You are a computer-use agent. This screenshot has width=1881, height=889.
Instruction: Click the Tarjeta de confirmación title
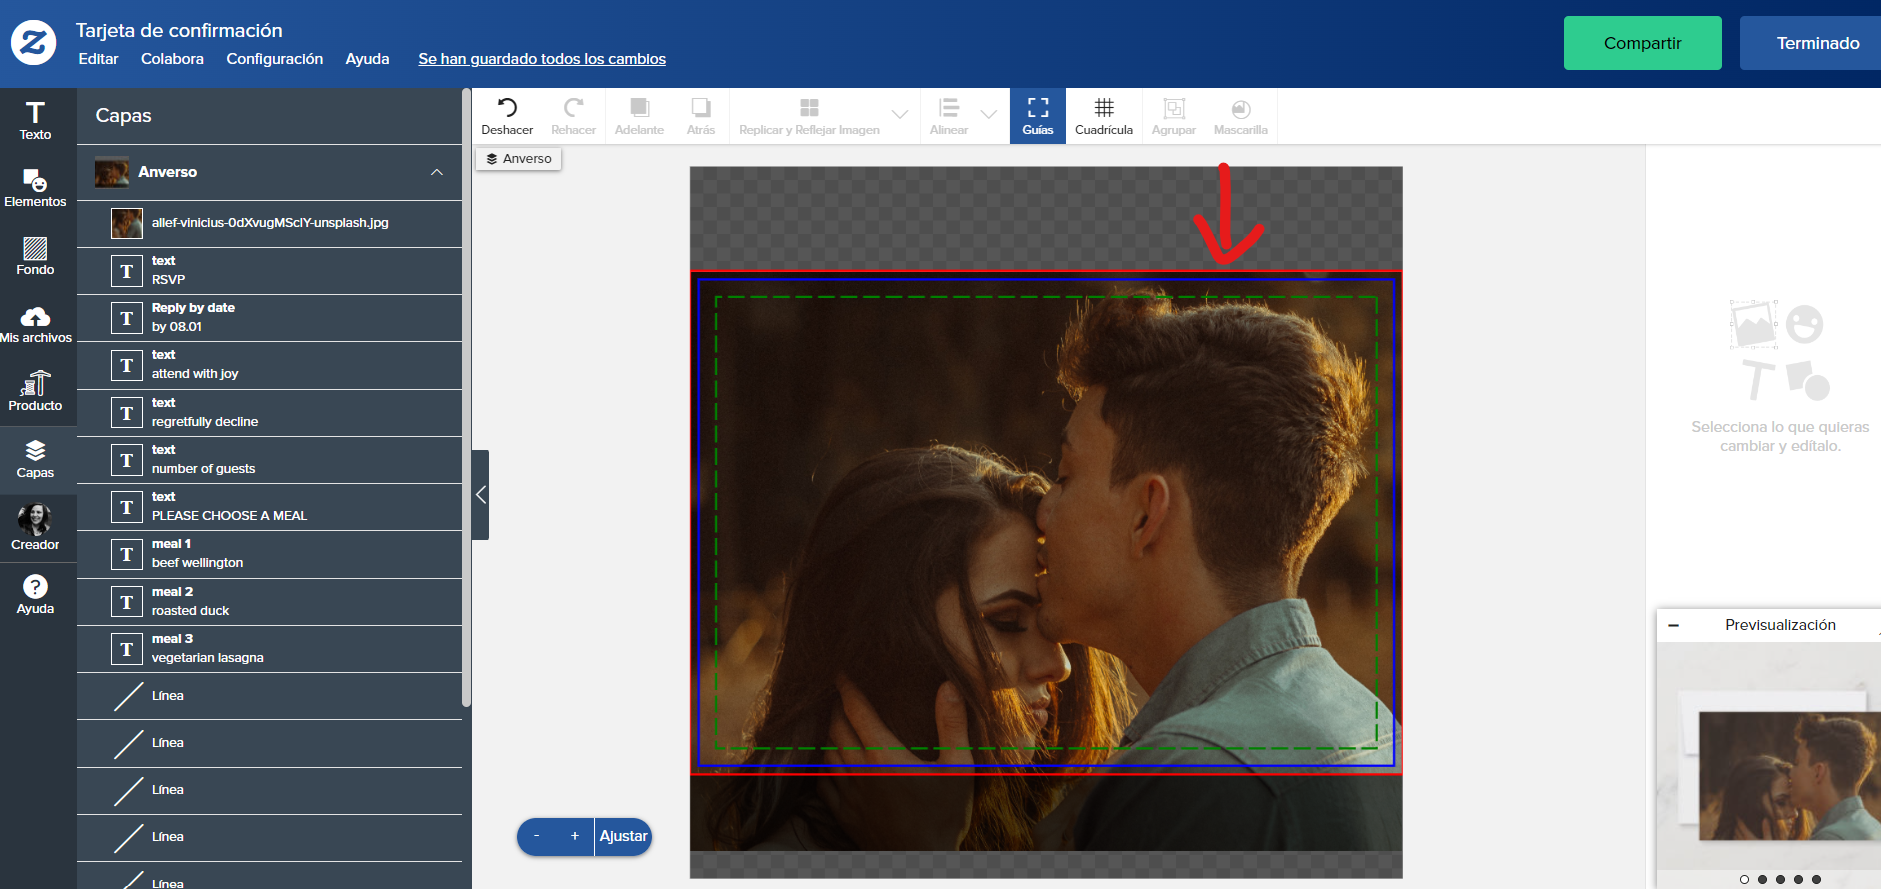[x=179, y=31]
